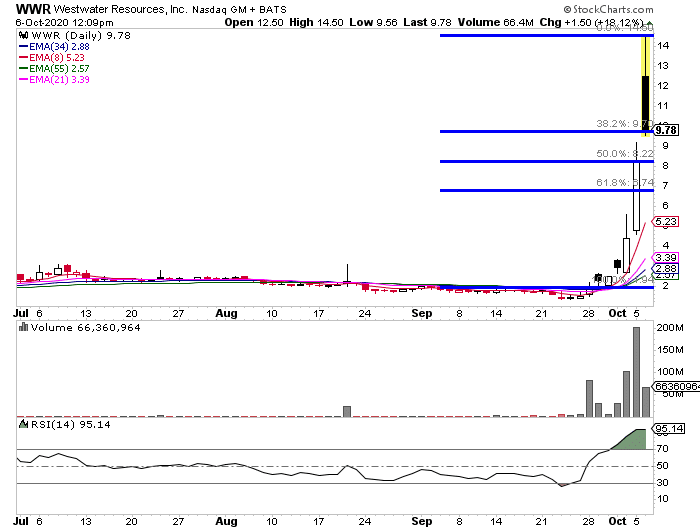Click the WWR ticker symbol in header
Image resolution: width=700 pixels, height=530 pixels.
click(x=33, y=9)
